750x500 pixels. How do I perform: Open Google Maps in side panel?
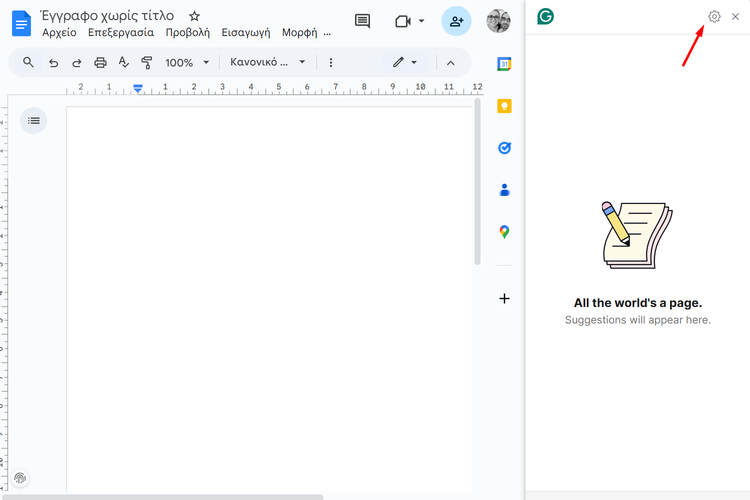505,232
